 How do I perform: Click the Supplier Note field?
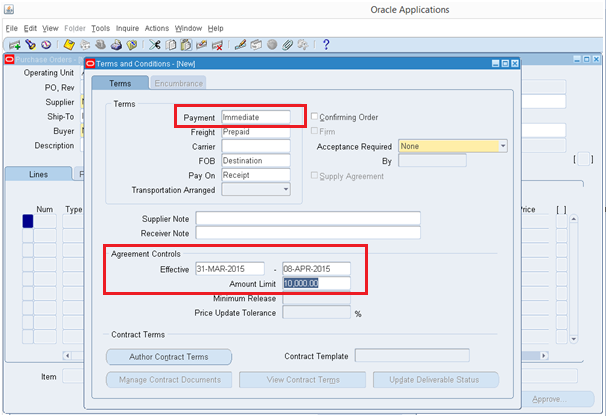pos(308,218)
